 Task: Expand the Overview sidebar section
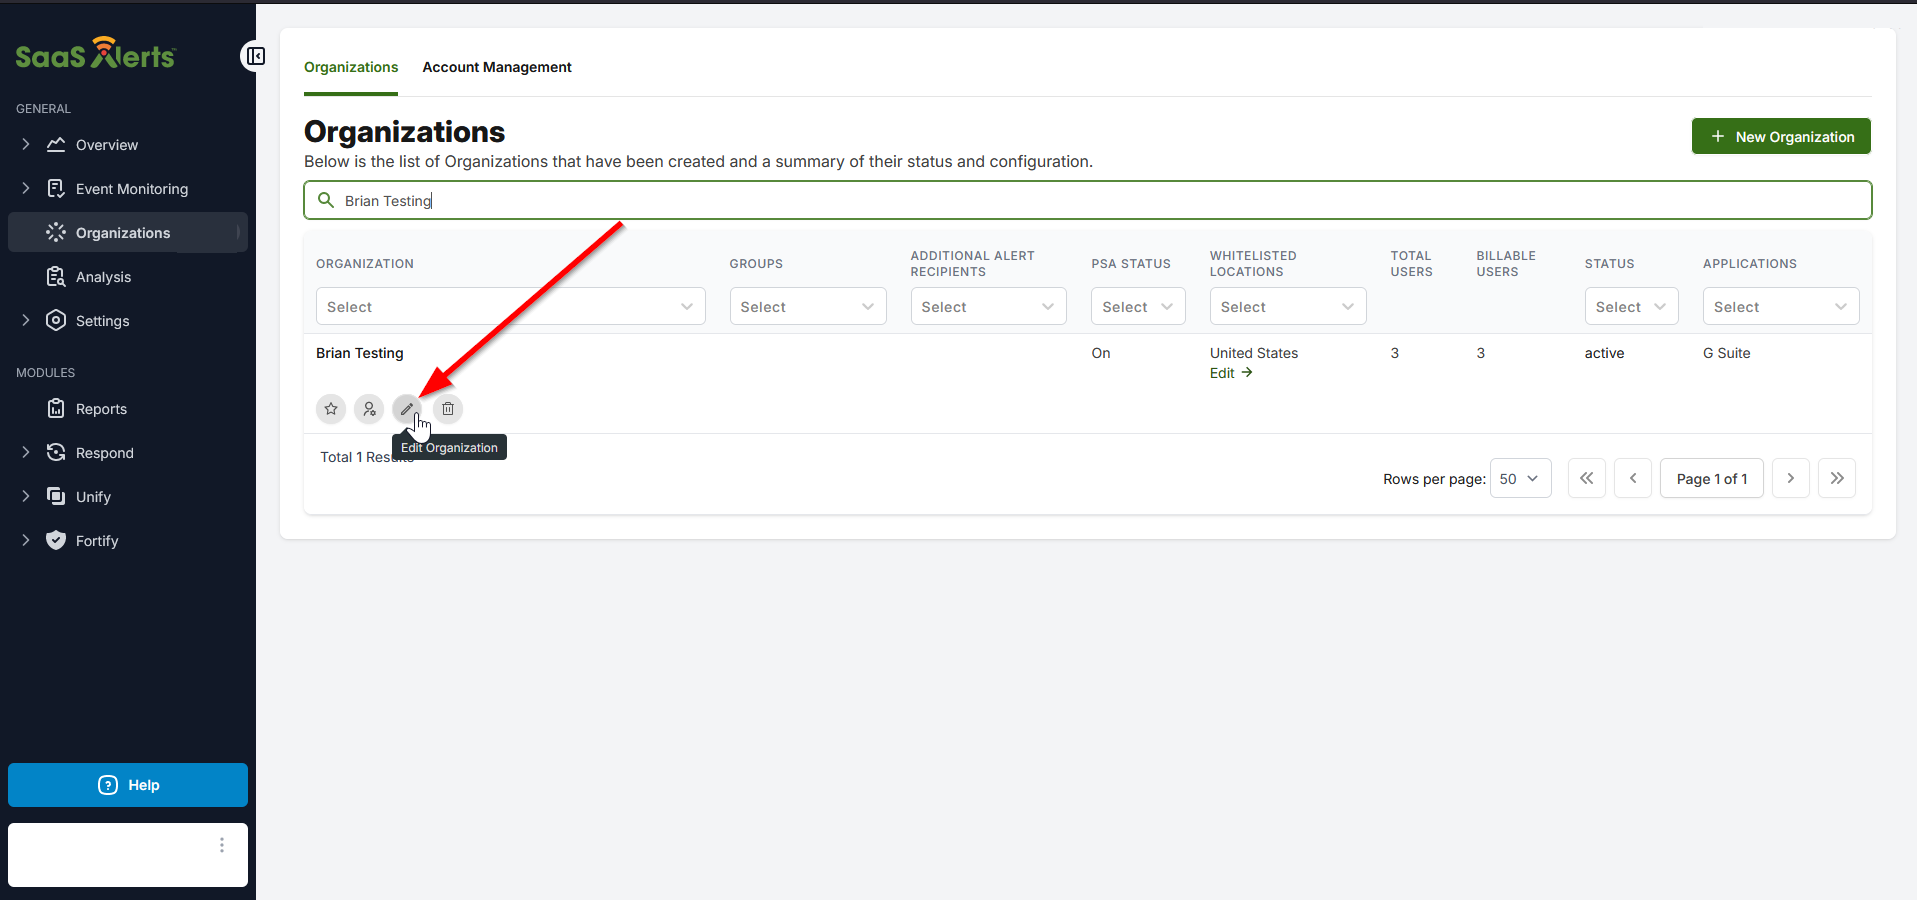click(26, 145)
